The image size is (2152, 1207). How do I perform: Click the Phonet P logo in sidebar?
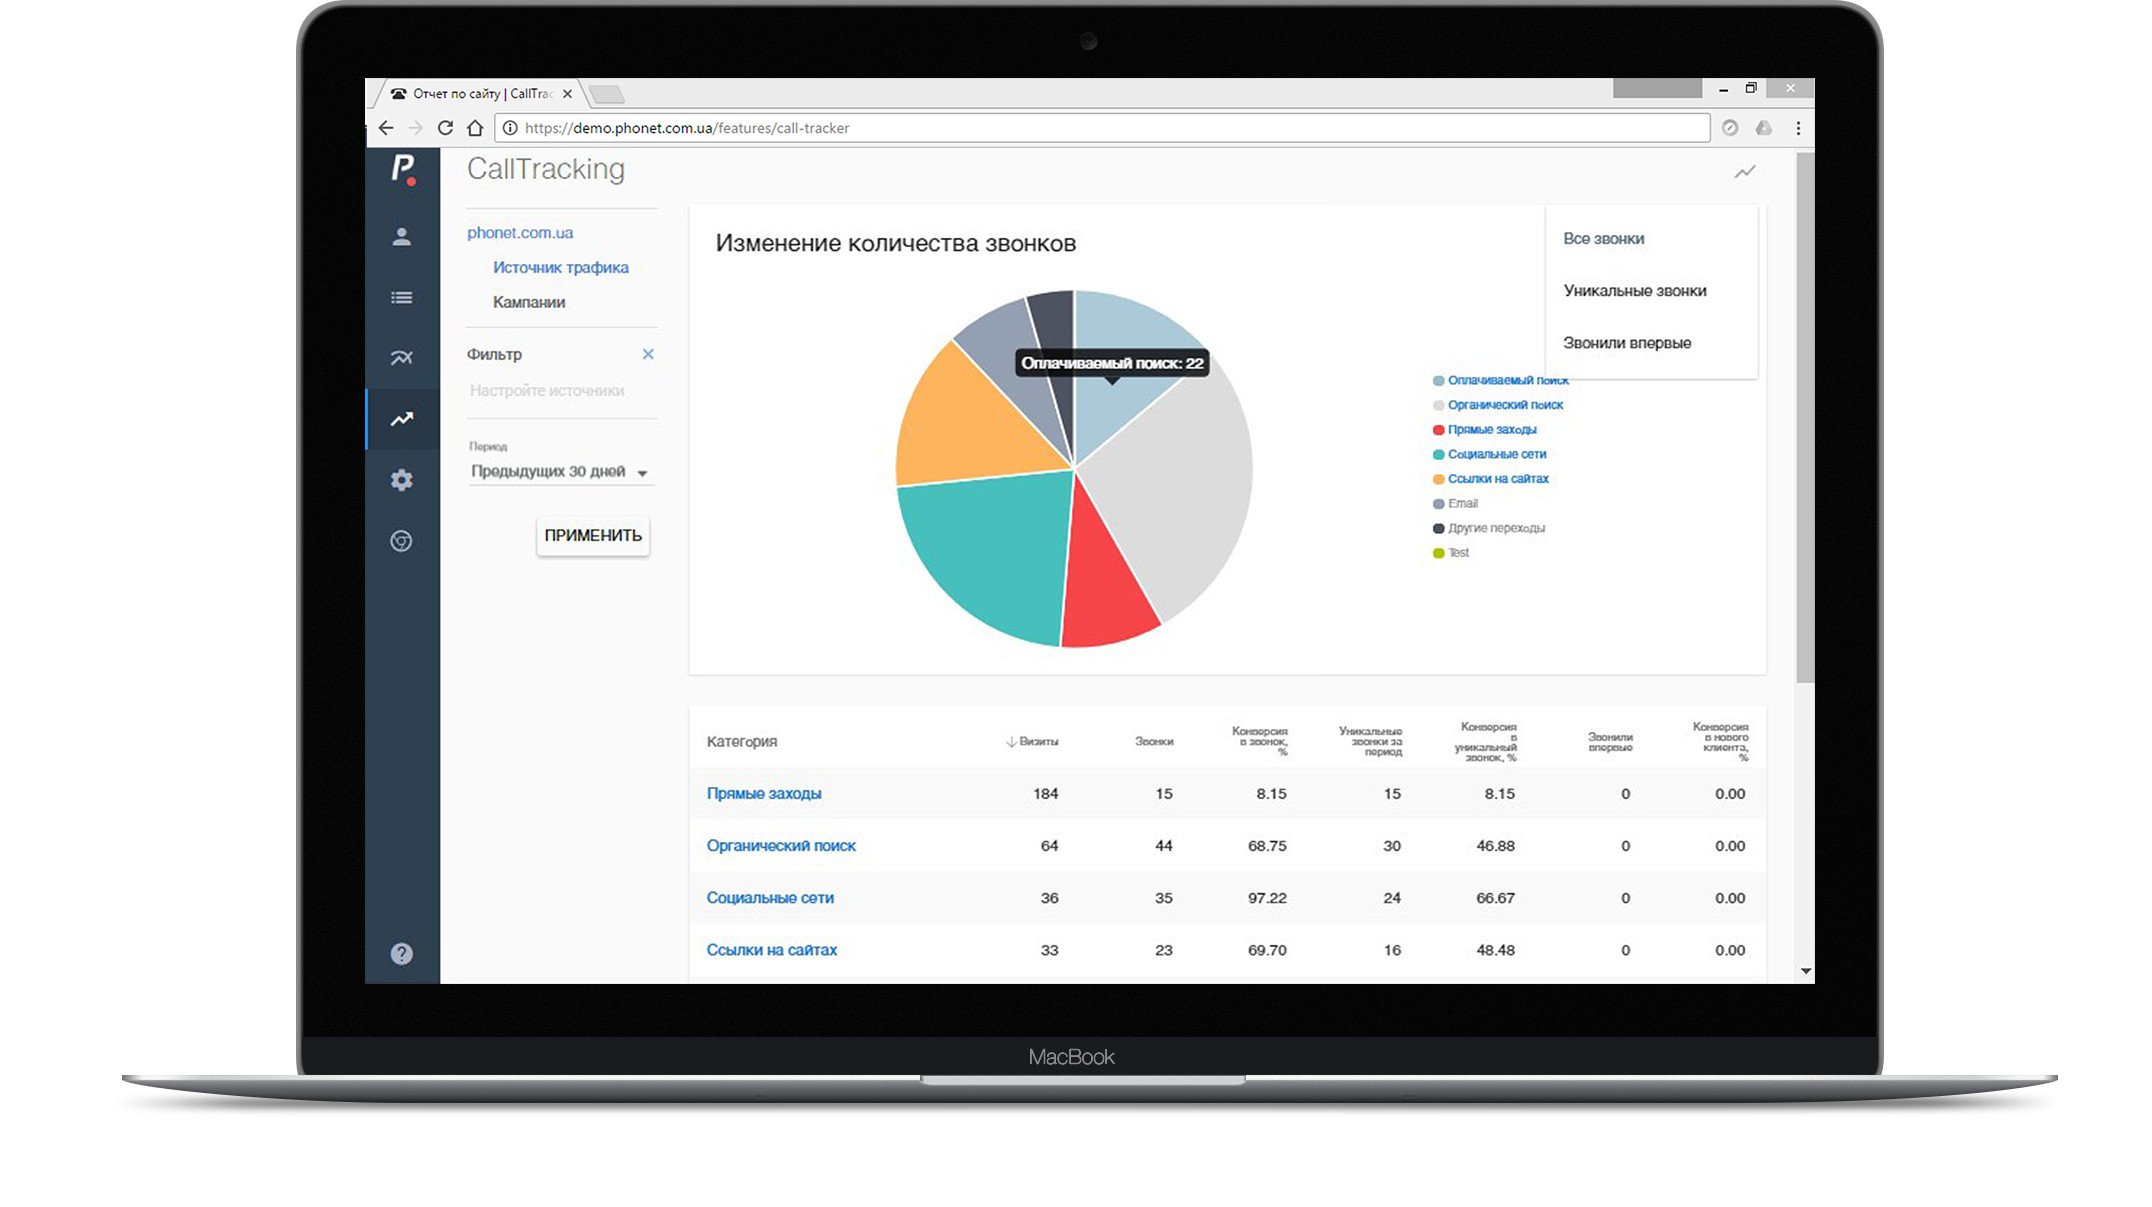(x=403, y=169)
